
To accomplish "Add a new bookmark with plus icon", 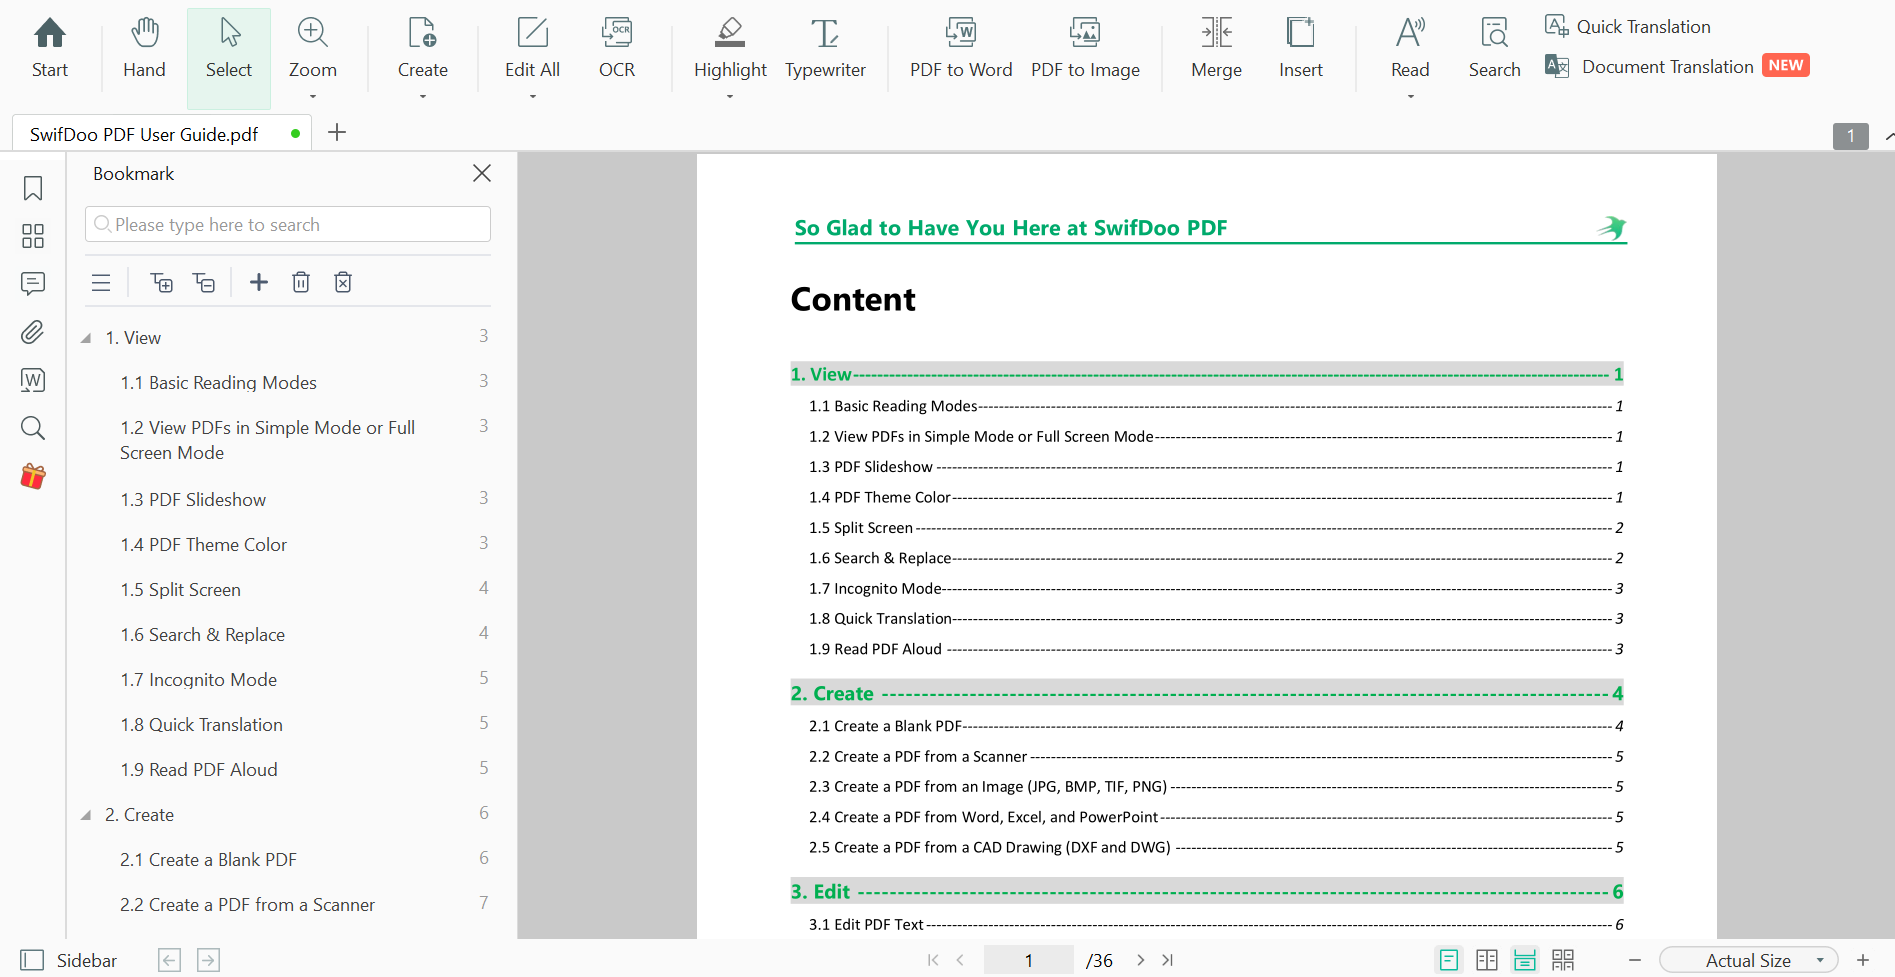I will (259, 283).
